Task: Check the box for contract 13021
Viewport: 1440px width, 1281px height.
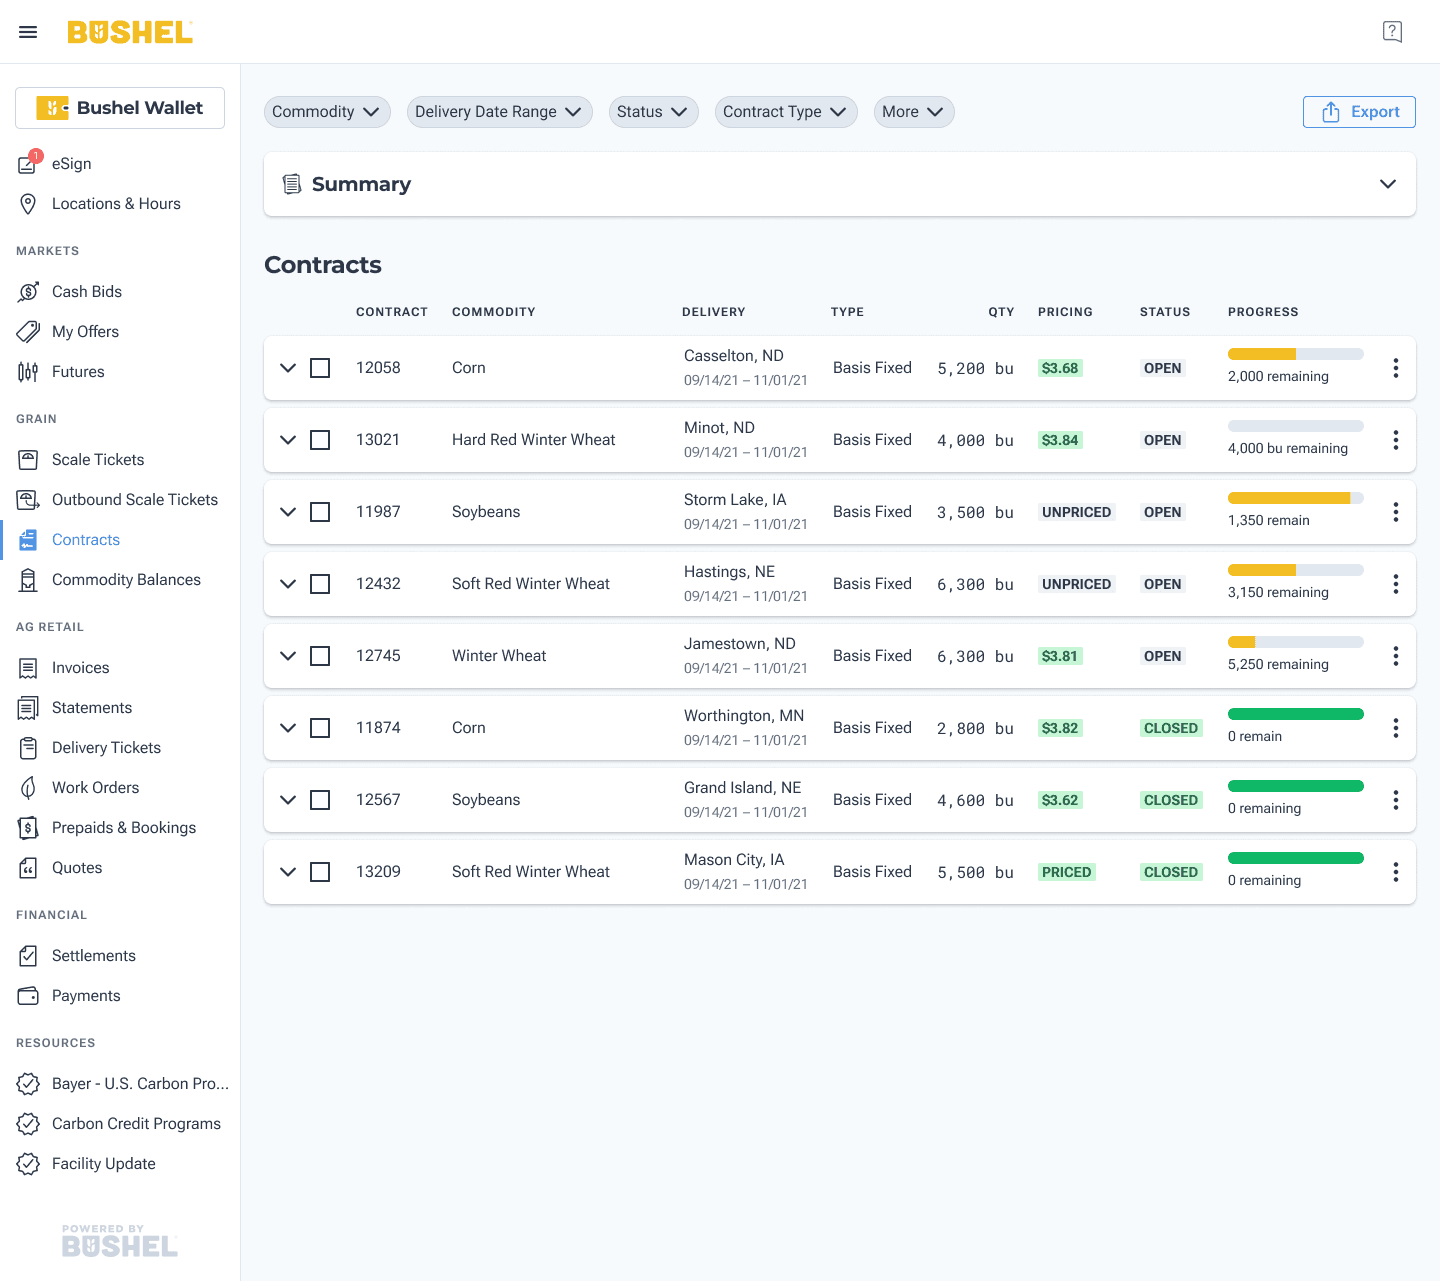Action: pyautogui.click(x=320, y=440)
